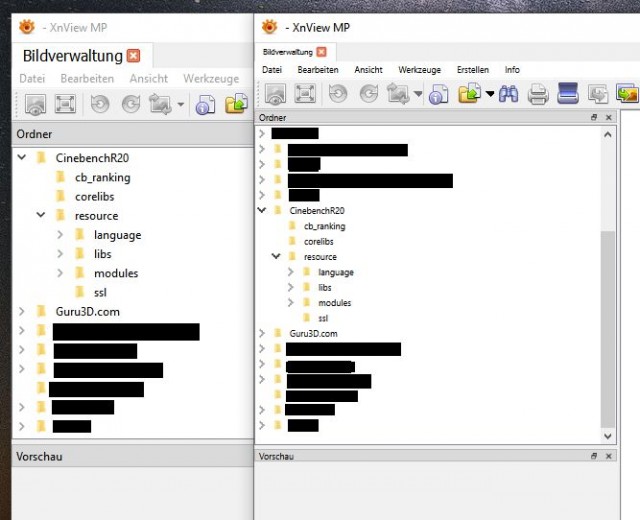Open Bearbeiten menu in the left window
This screenshot has height=520, width=640.
[87, 78]
